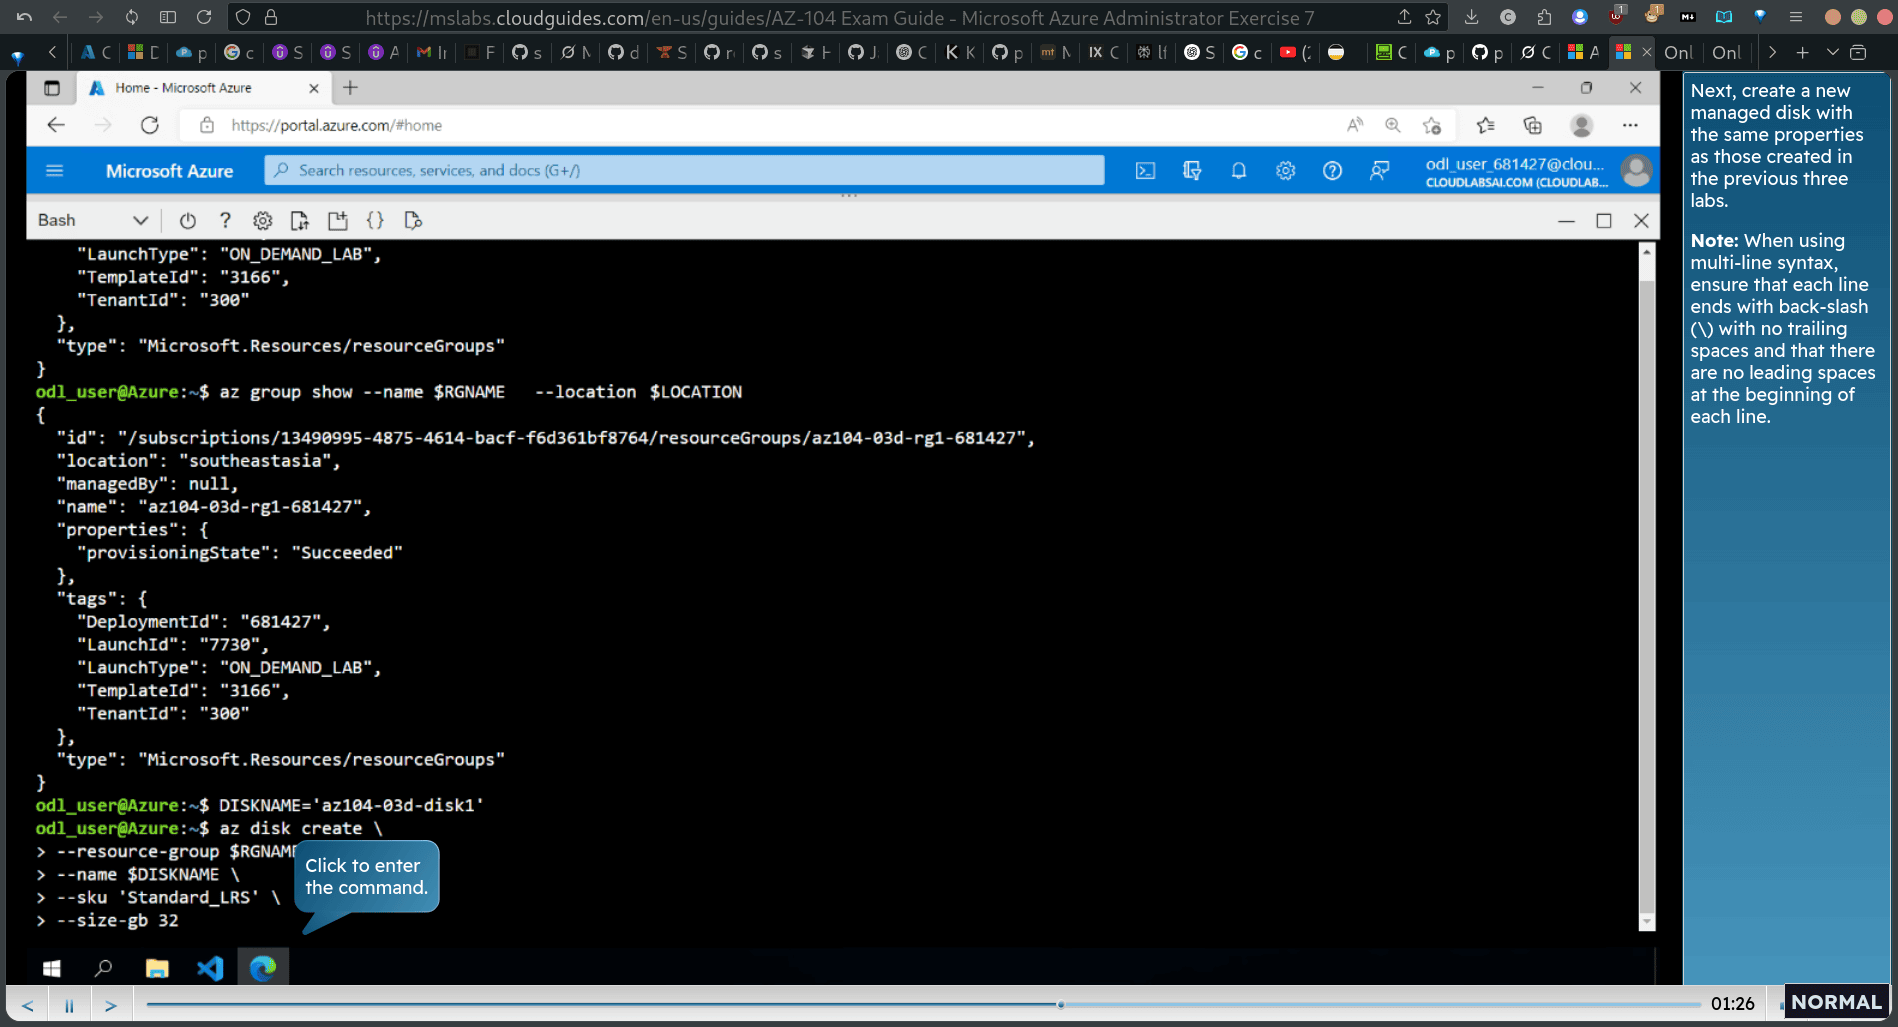Viewport: 1898px width, 1027px height.
Task: Open Visual Studio Code in taskbar
Action: click(210, 968)
